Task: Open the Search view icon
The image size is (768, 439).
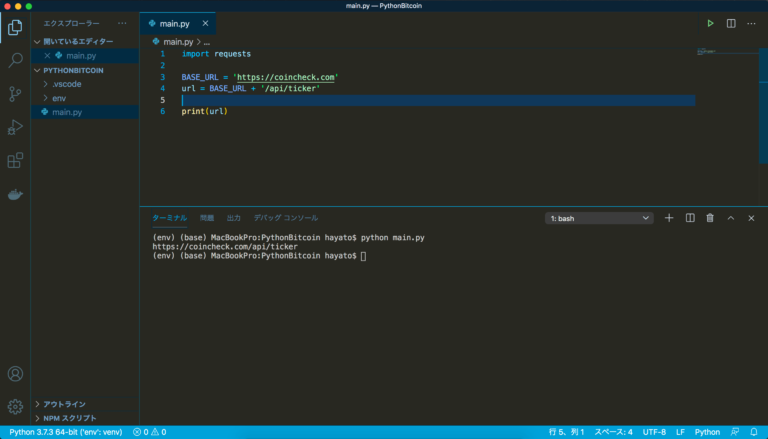Action: click(x=15, y=60)
